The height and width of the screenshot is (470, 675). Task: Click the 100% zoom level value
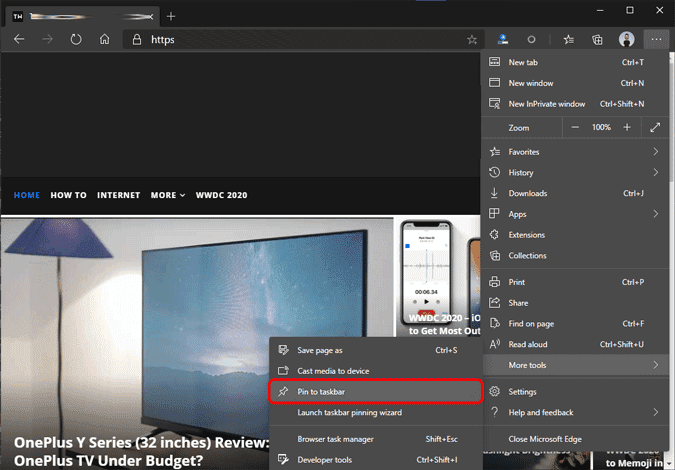point(601,127)
